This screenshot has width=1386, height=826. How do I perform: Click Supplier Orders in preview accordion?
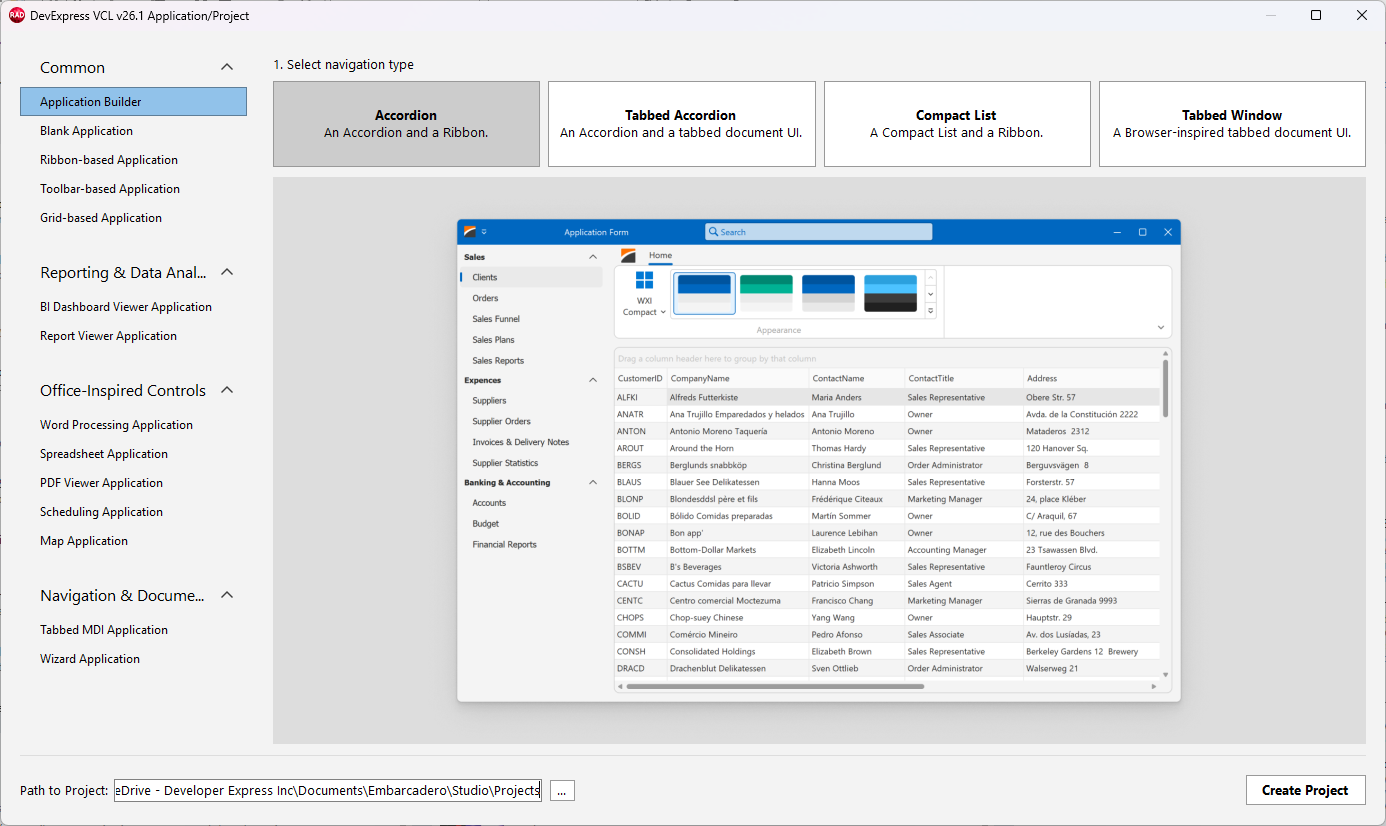click(x=532, y=421)
